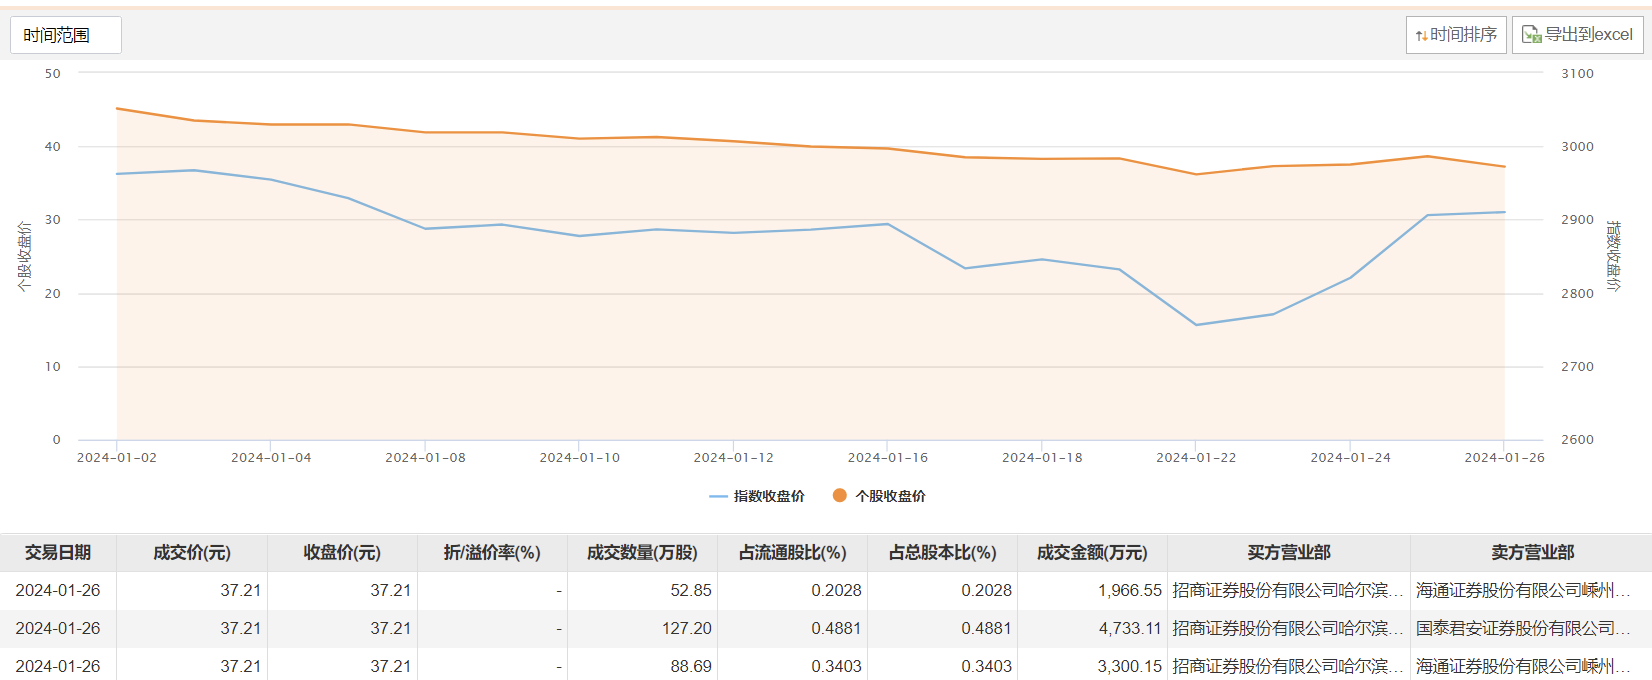Sort by the 交易日期 column header
This screenshot has height=680, width=1652.
pyautogui.click(x=58, y=553)
